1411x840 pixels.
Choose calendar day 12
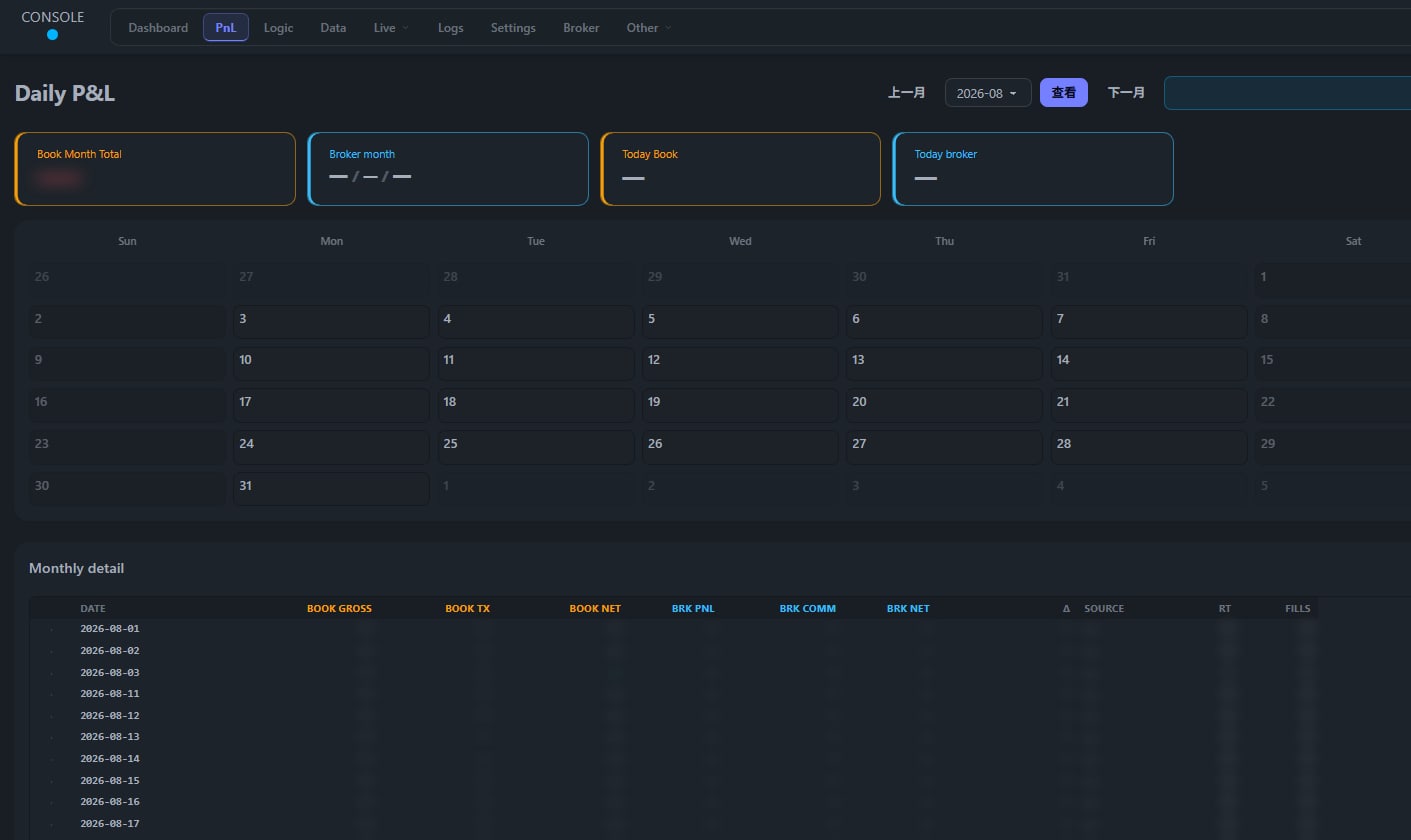pyautogui.click(x=740, y=363)
